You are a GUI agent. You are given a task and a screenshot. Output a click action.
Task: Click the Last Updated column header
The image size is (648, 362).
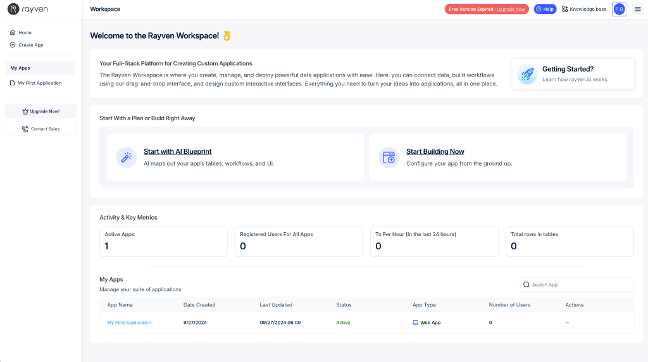coord(276,305)
